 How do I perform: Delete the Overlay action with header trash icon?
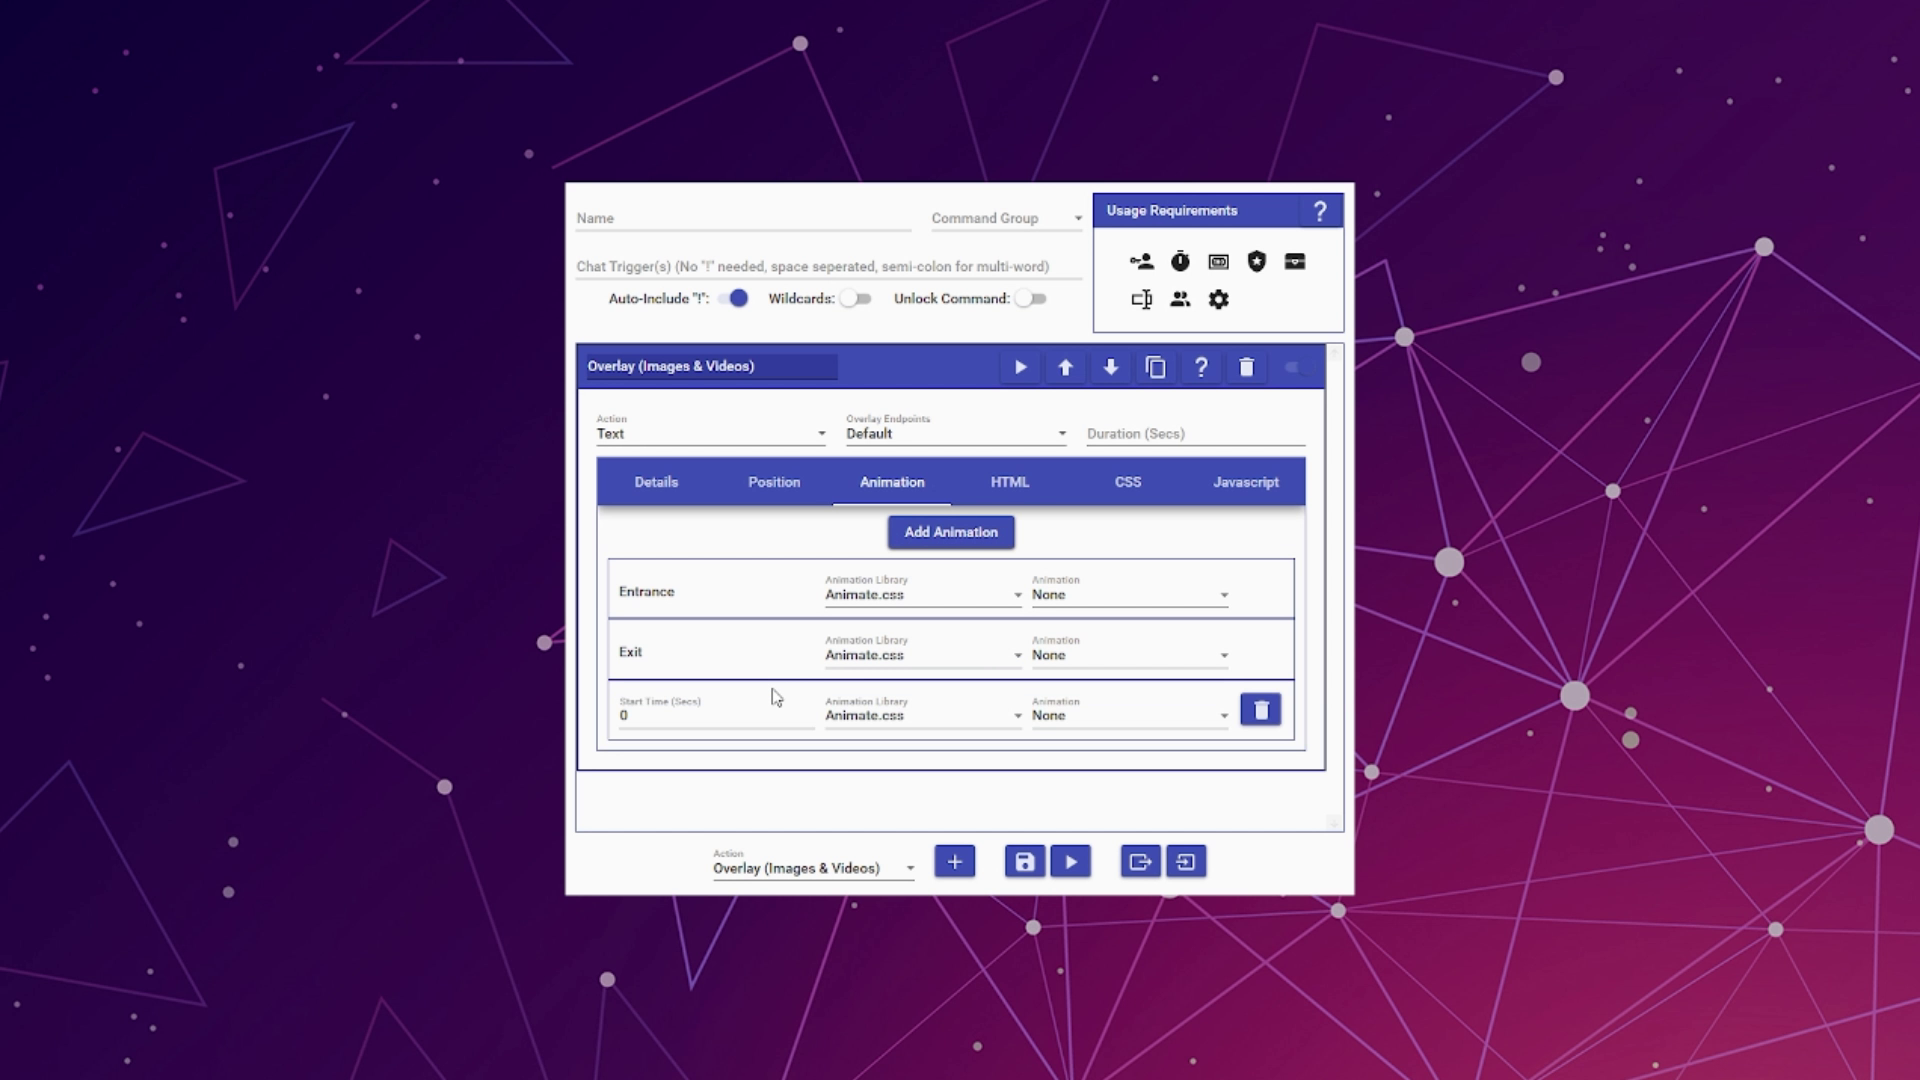click(1246, 368)
